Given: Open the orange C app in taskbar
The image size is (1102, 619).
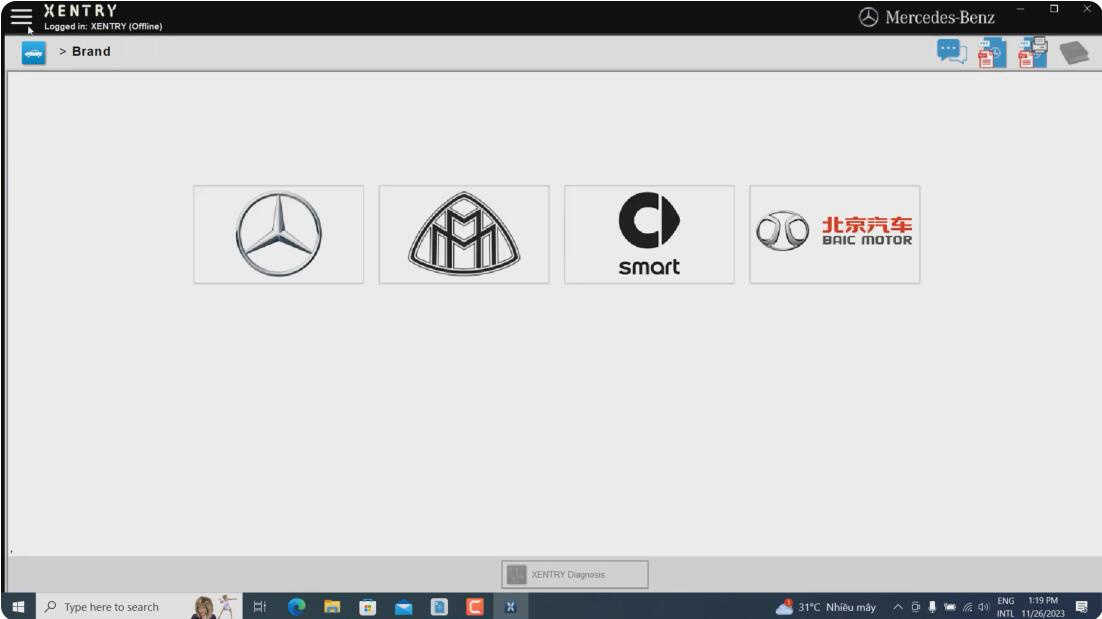Looking at the screenshot, I should [x=475, y=606].
